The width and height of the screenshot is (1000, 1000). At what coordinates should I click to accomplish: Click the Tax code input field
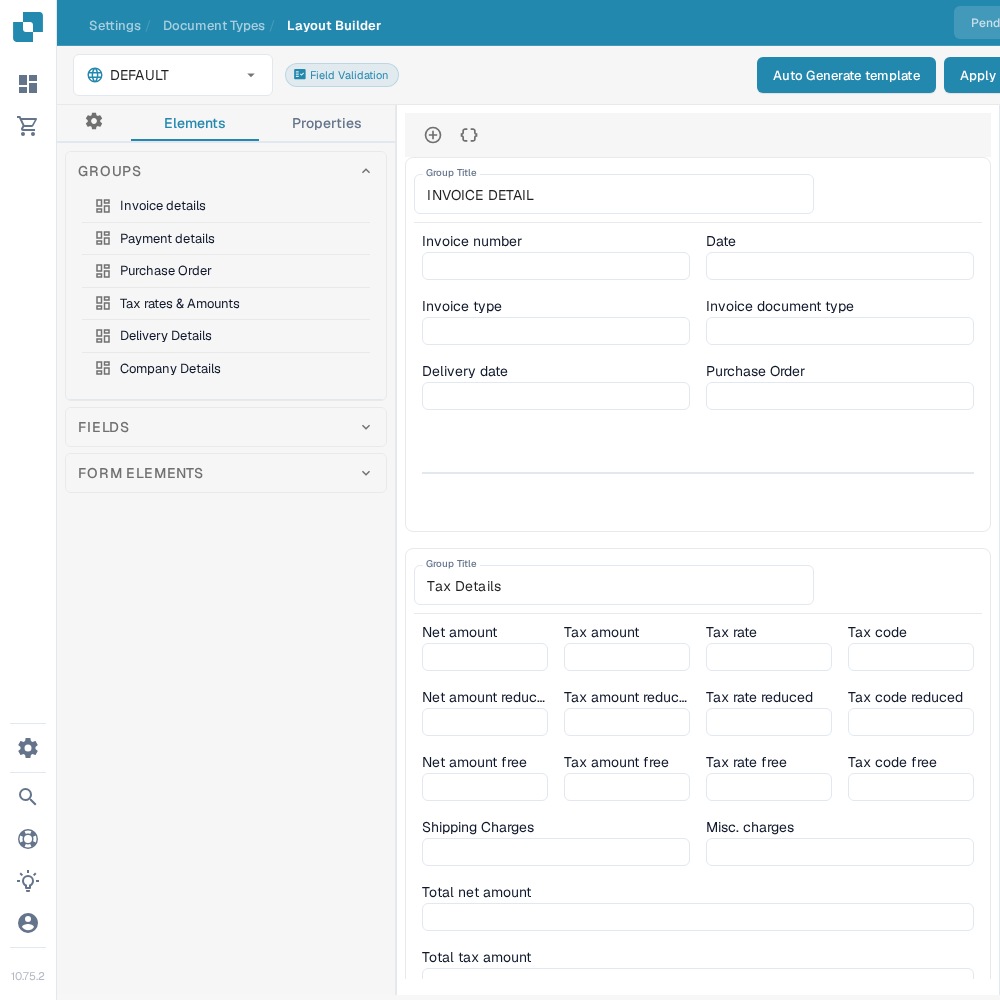(x=911, y=657)
